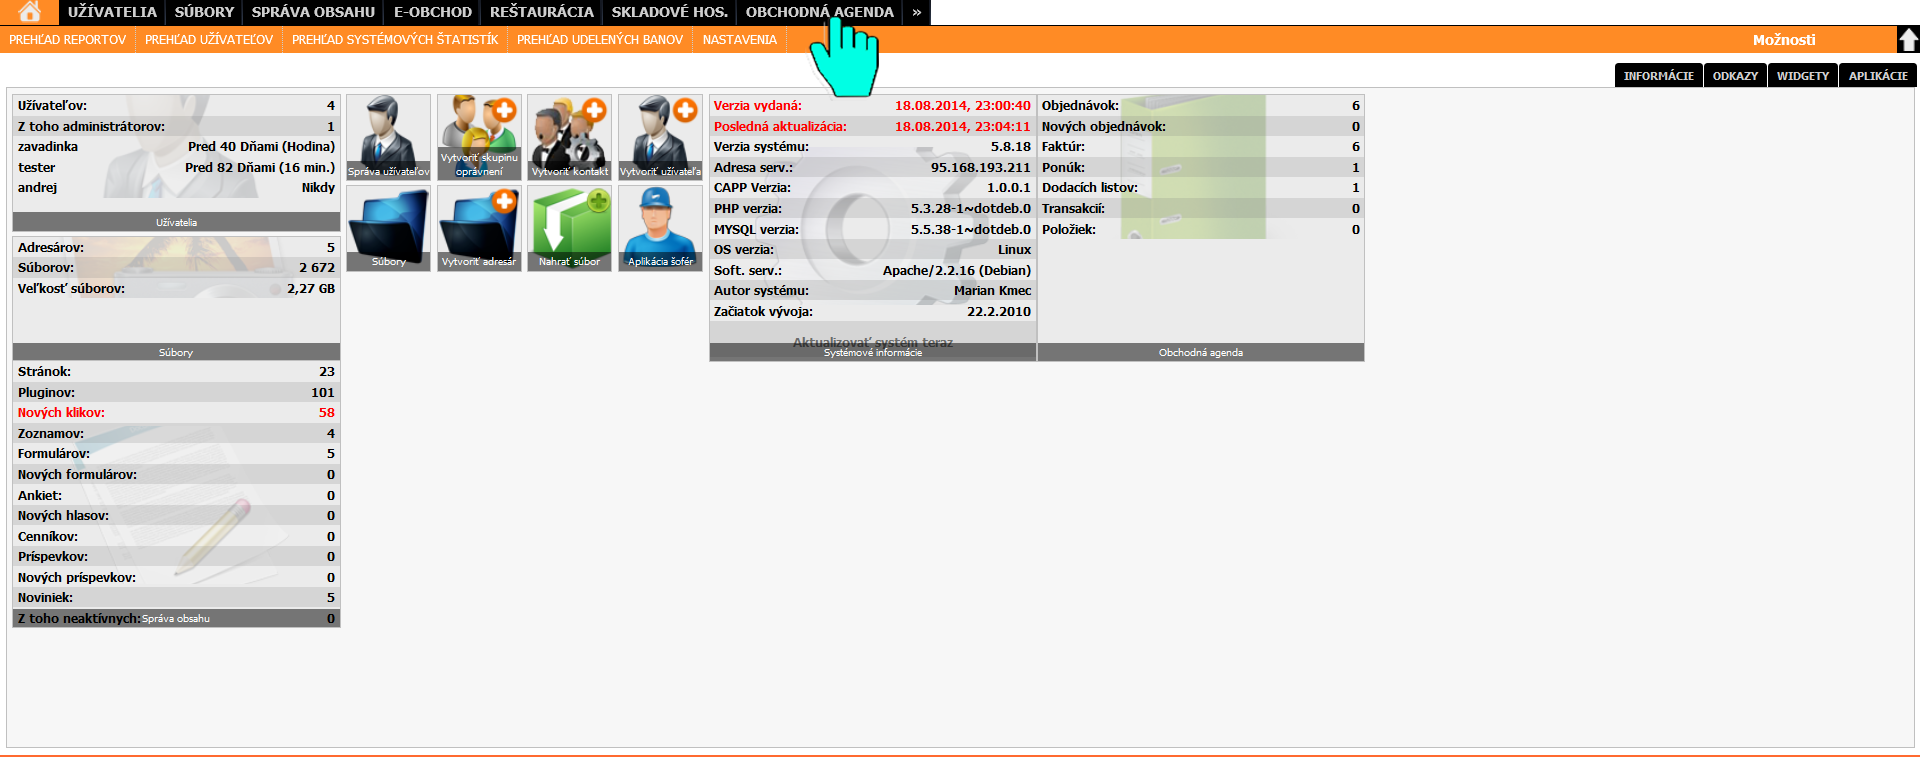
Task: Click the home icon in top bar
Action: click(x=29, y=12)
